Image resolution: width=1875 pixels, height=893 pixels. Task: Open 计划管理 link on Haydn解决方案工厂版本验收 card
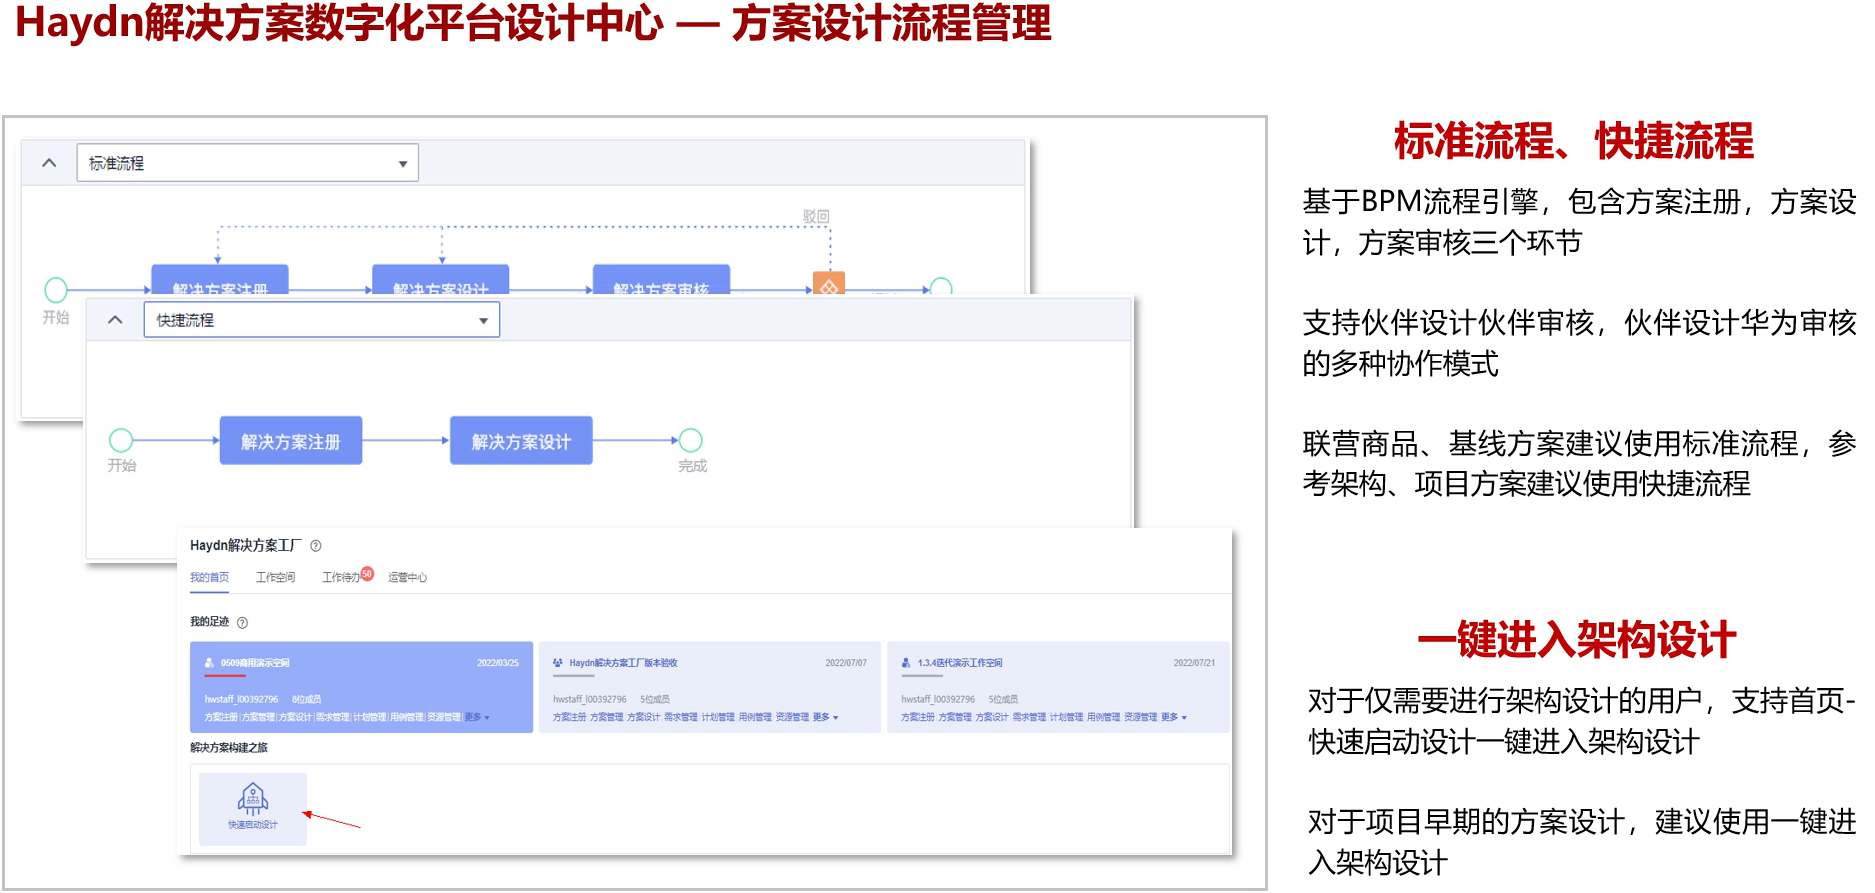pyautogui.click(x=718, y=717)
